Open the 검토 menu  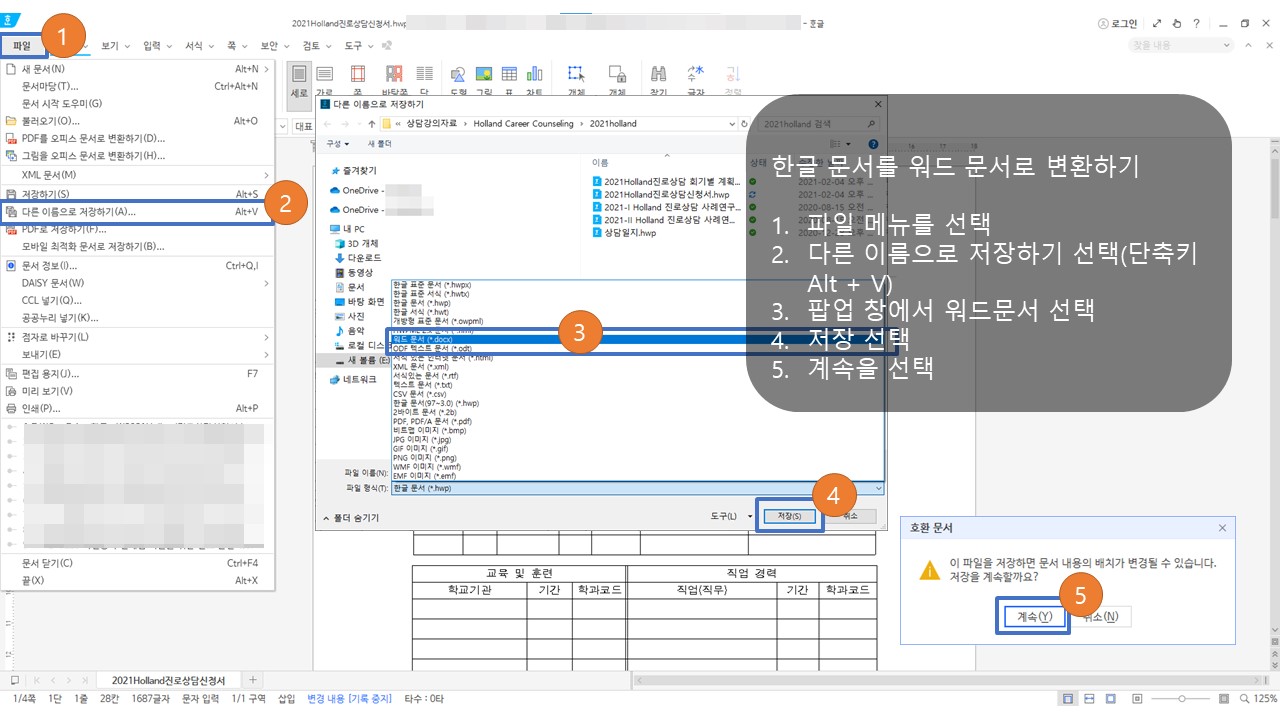tap(311, 45)
